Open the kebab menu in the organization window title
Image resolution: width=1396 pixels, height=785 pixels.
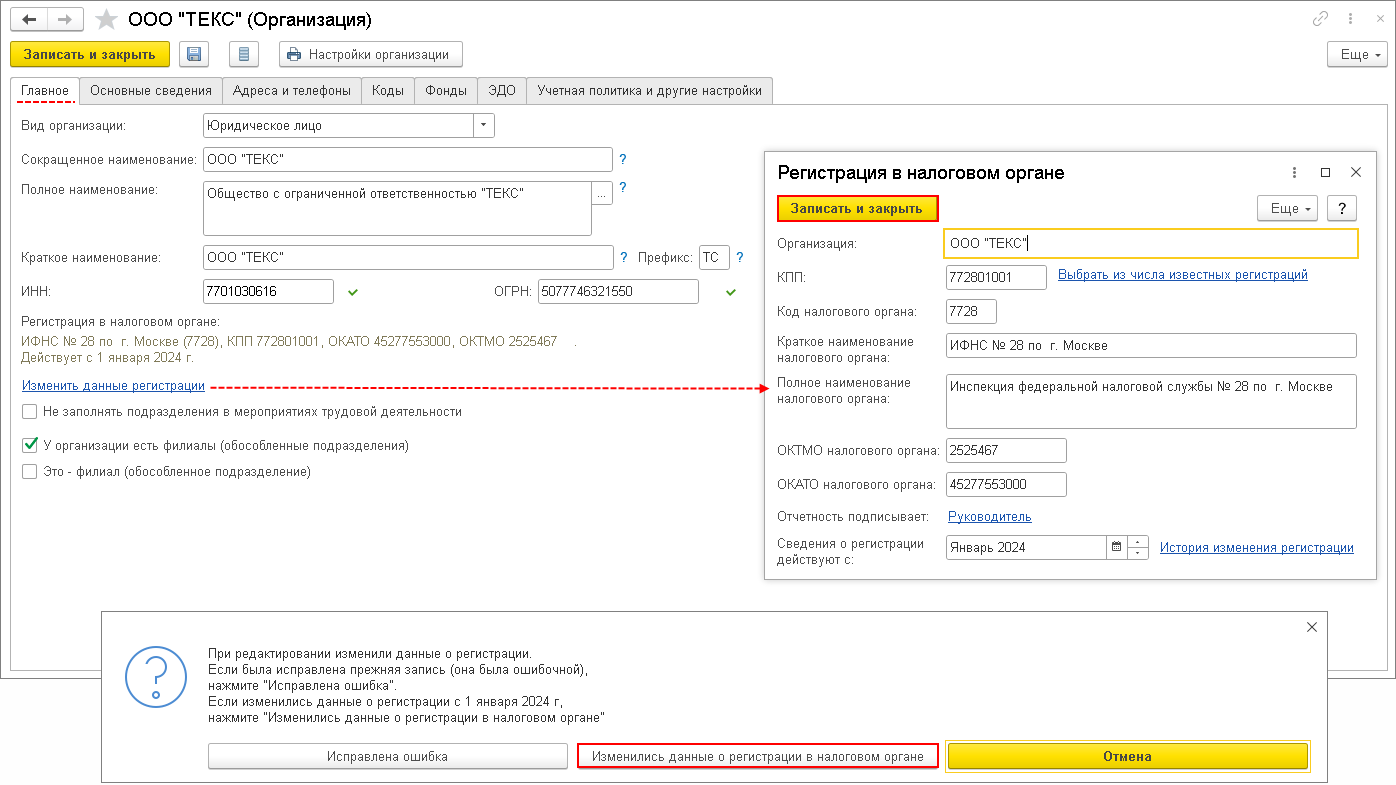pyautogui.click(x=1349, y=19)
